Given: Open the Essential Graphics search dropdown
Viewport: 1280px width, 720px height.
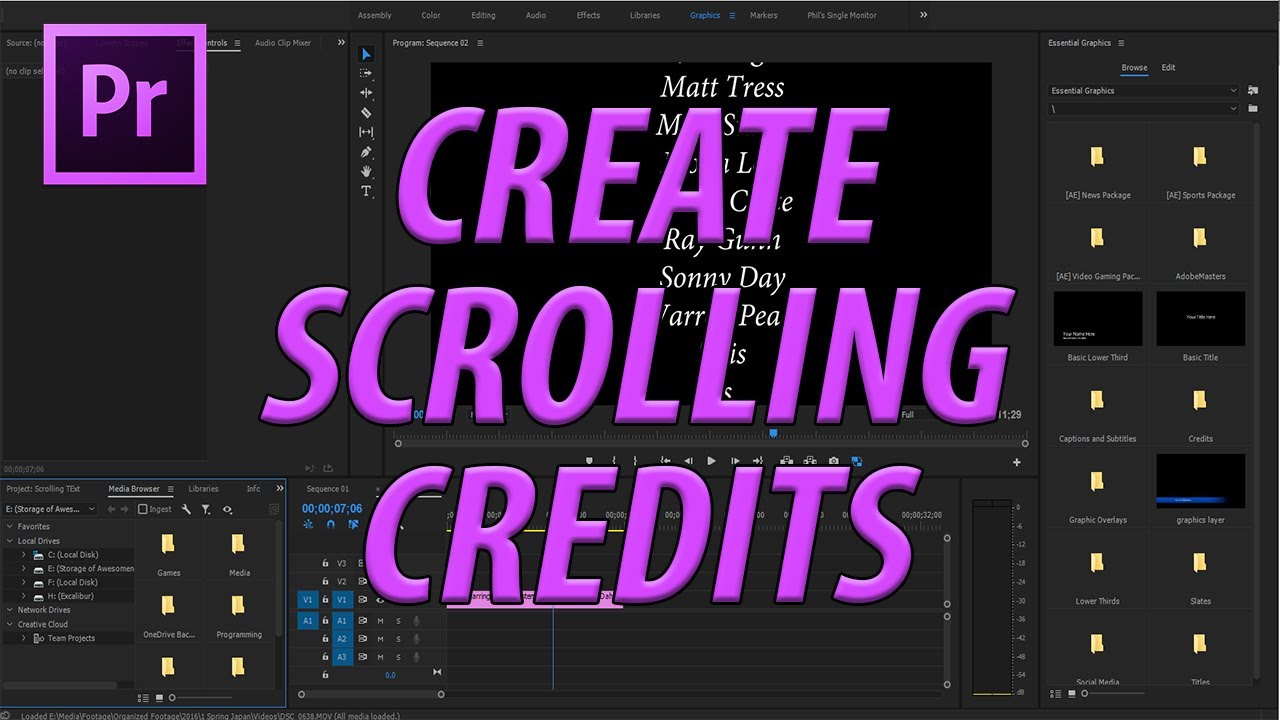Looking at the screenshot, I should (x=1232, y=90).
